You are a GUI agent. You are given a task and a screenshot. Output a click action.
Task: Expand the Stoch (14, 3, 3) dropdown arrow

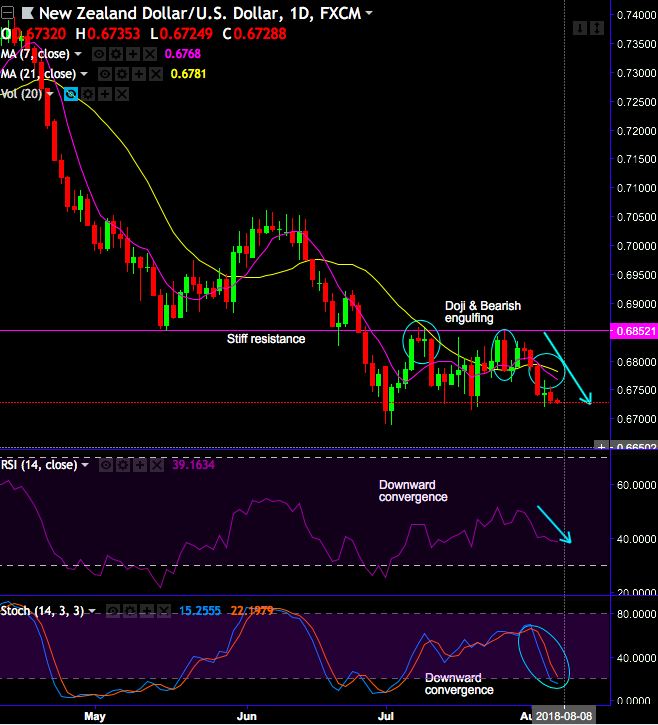92,611
